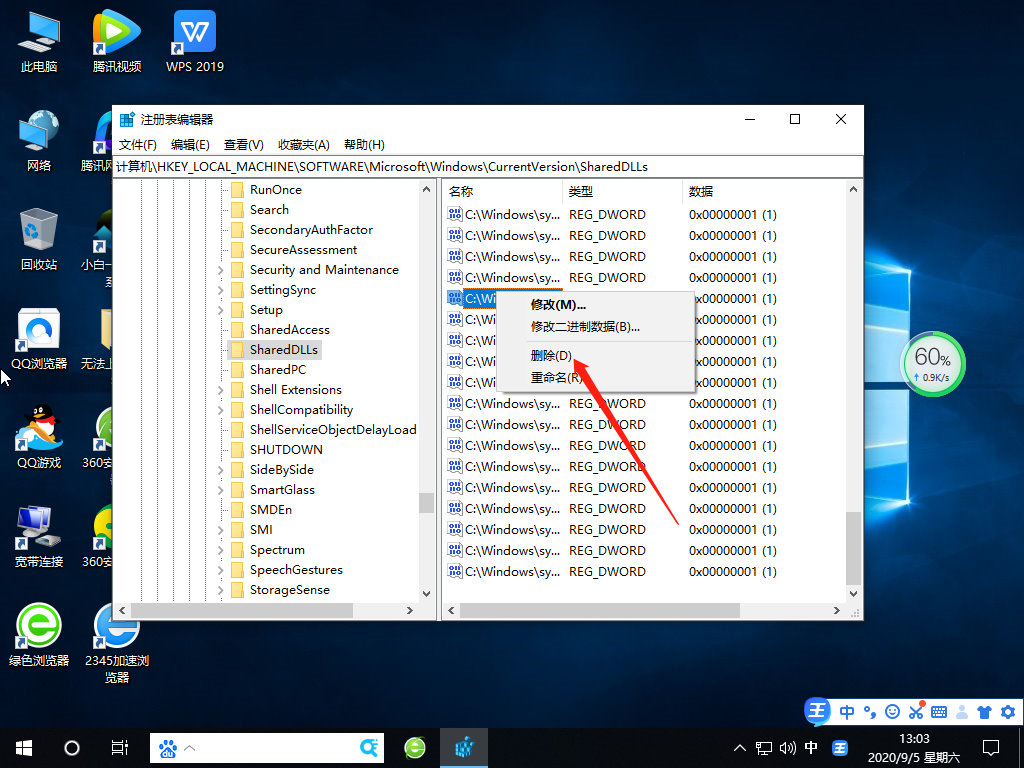This screenshot has height=768, width=1024.
Task: Click the volume speaker icon in system tray
Action: (x=789, y=747)
